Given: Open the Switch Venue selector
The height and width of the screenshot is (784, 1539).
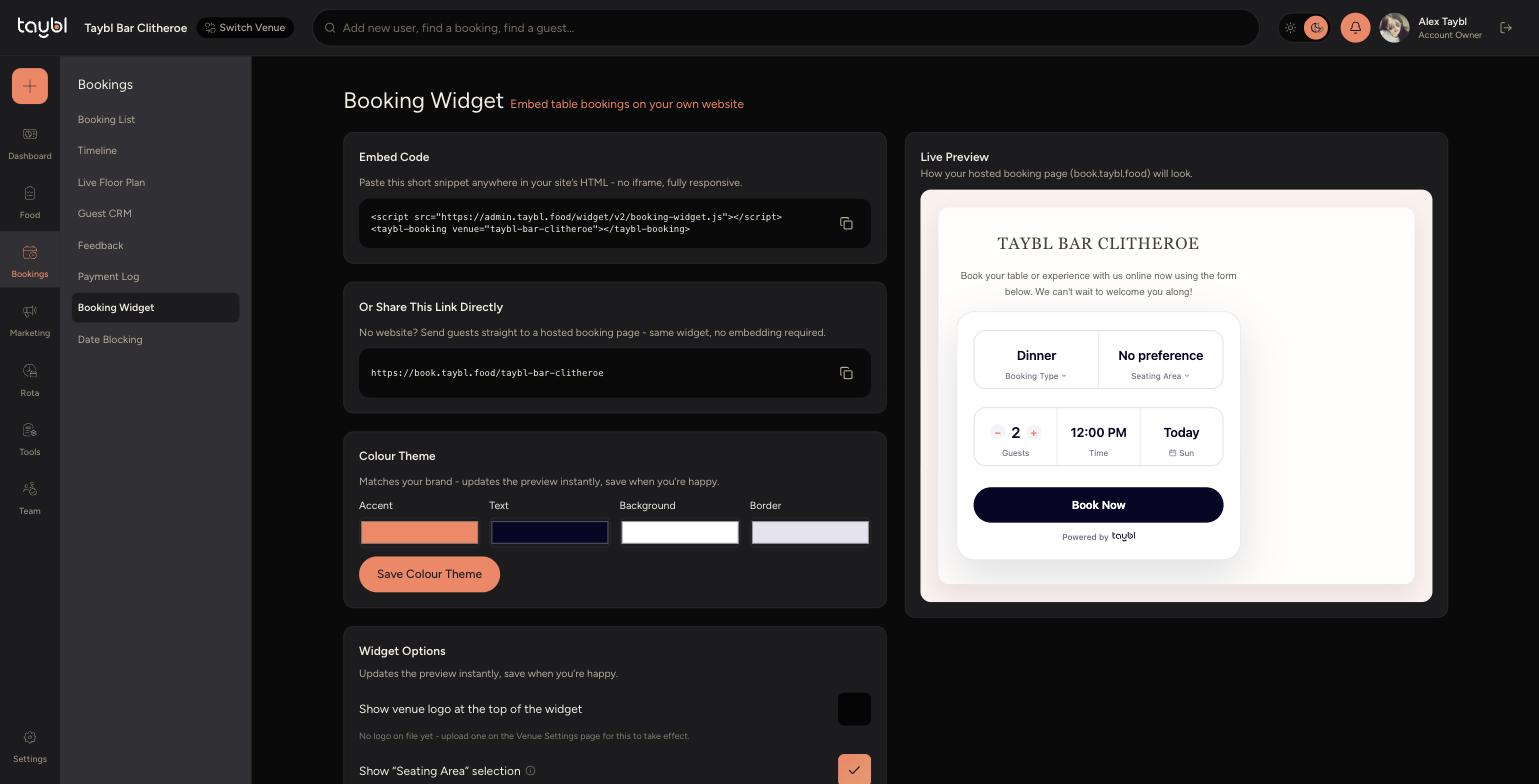Looking at the screenshot, I should click(x=245, y=28).
